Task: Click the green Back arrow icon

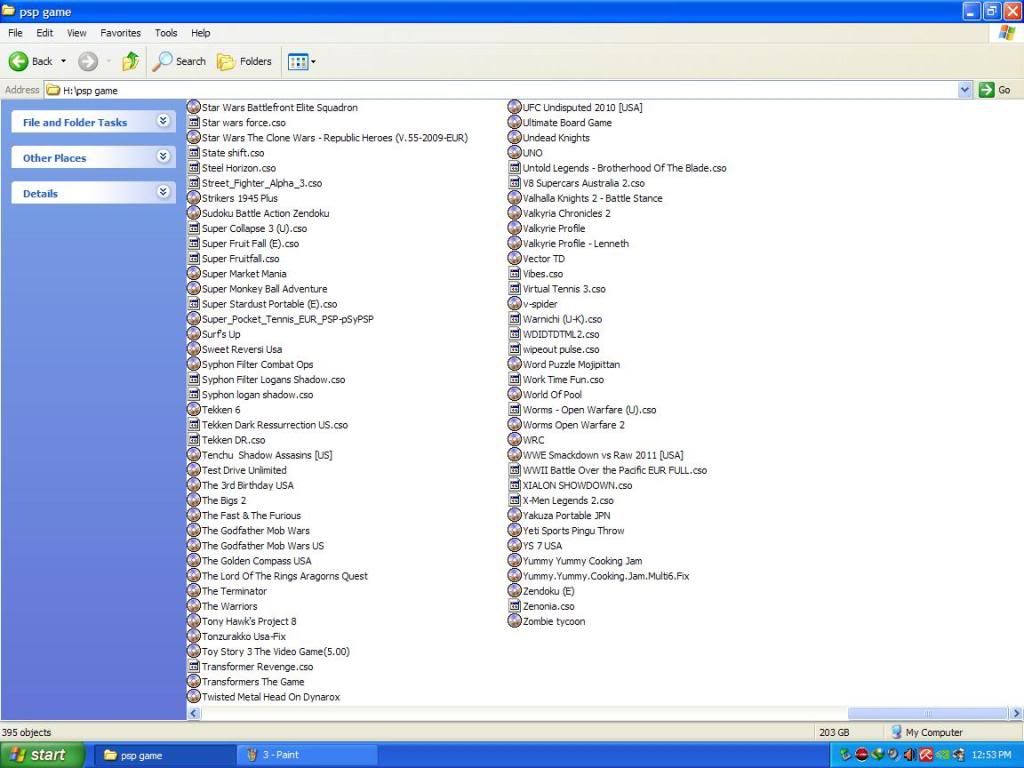Action: pyautogui.click(x=18, y=61)
